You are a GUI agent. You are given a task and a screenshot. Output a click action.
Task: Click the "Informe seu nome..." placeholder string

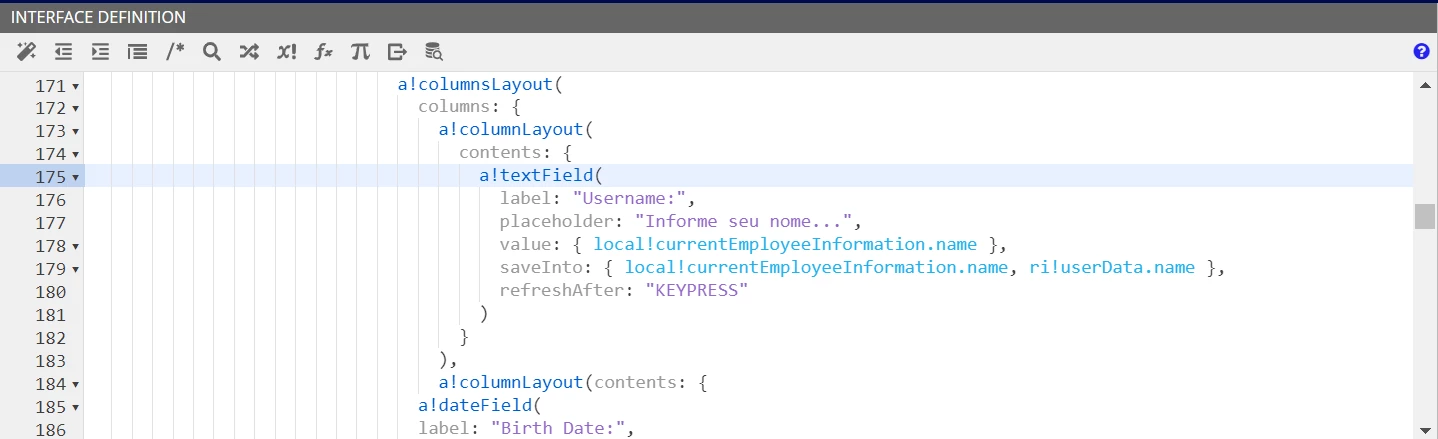[743, 221]
